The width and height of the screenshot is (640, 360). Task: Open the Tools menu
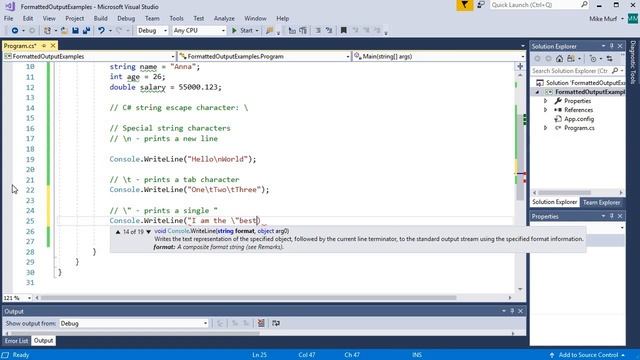pyautogui.click(x=176, y=18)
